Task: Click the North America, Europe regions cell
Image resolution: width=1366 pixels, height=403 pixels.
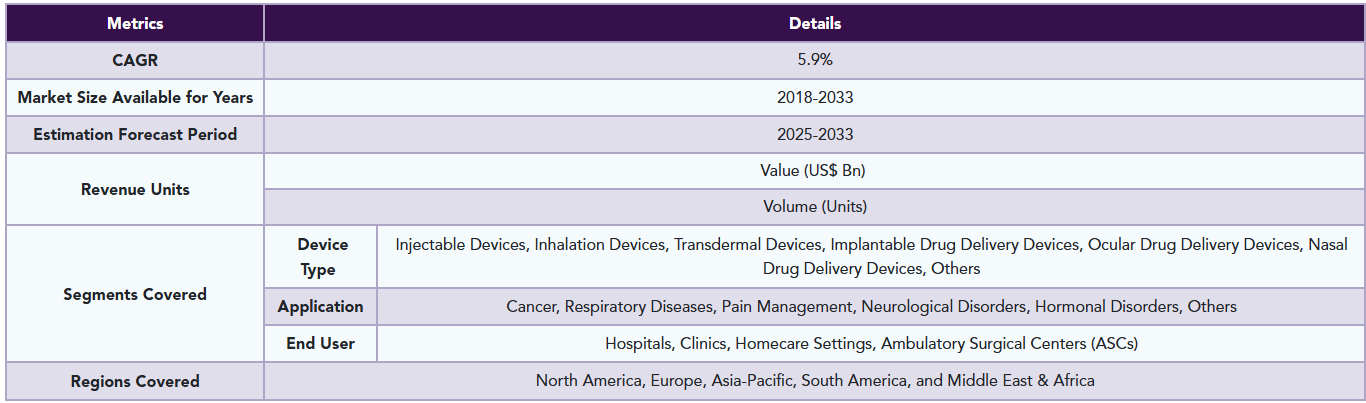Action: (815, 380)
